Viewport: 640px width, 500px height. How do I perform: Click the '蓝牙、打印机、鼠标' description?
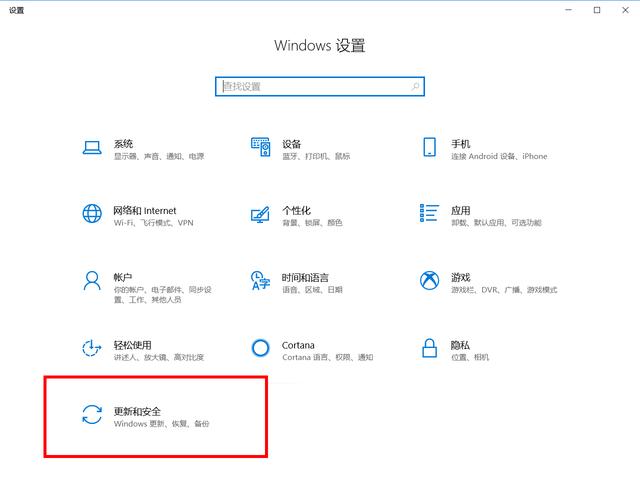point(316,156)
